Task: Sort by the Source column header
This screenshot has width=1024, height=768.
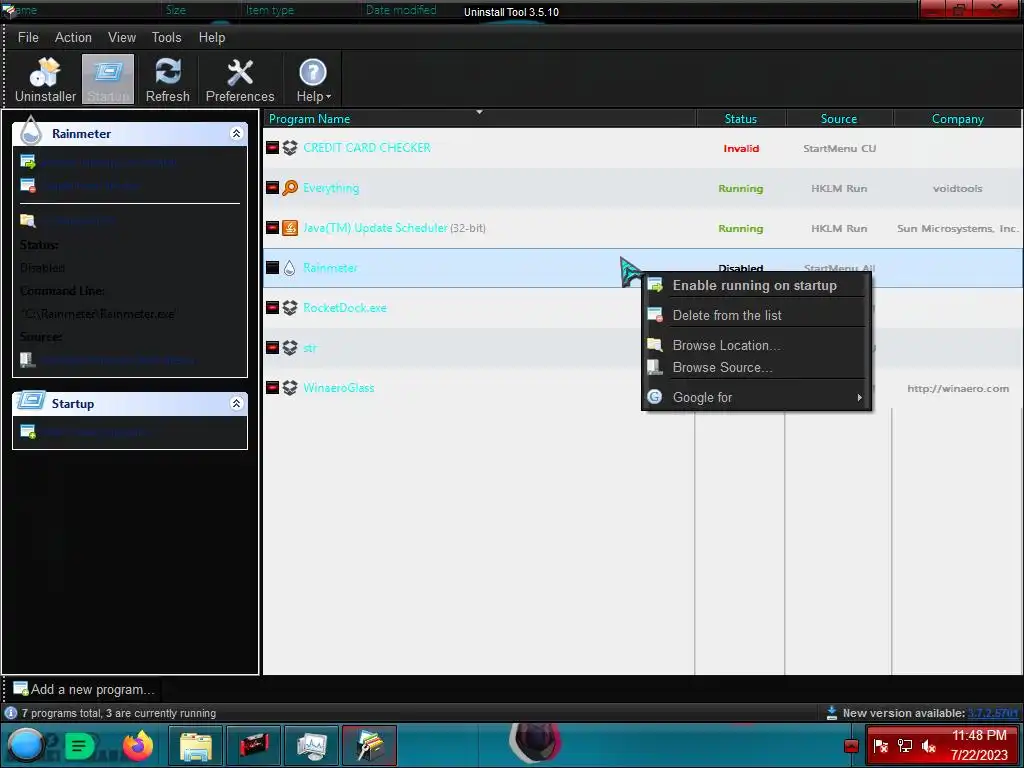Action: (x=839, y=118)
